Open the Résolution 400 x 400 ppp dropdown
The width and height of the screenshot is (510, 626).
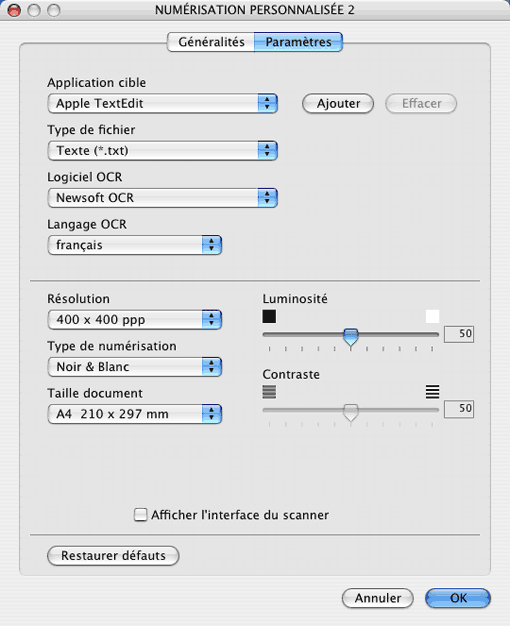click(135, 319)
